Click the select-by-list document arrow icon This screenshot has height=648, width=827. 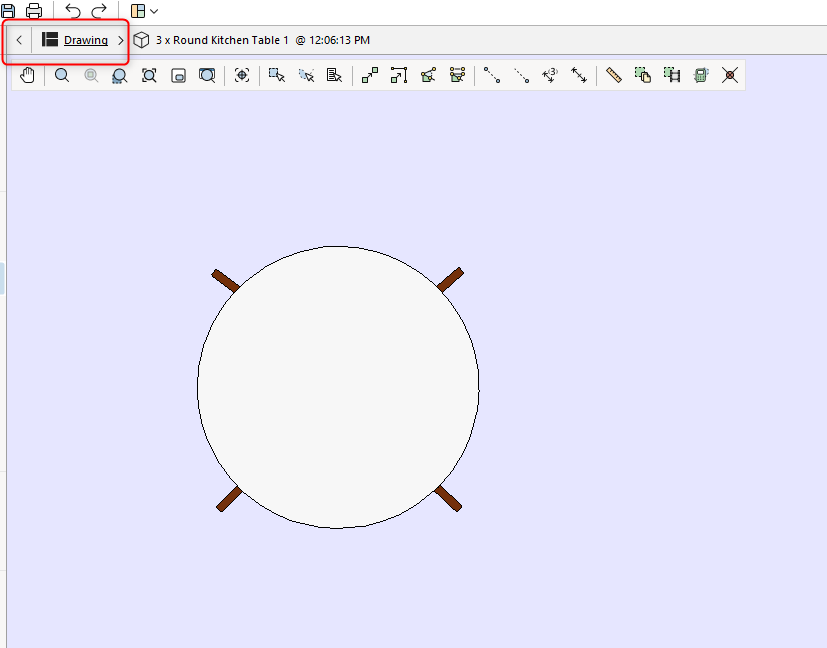334,75
